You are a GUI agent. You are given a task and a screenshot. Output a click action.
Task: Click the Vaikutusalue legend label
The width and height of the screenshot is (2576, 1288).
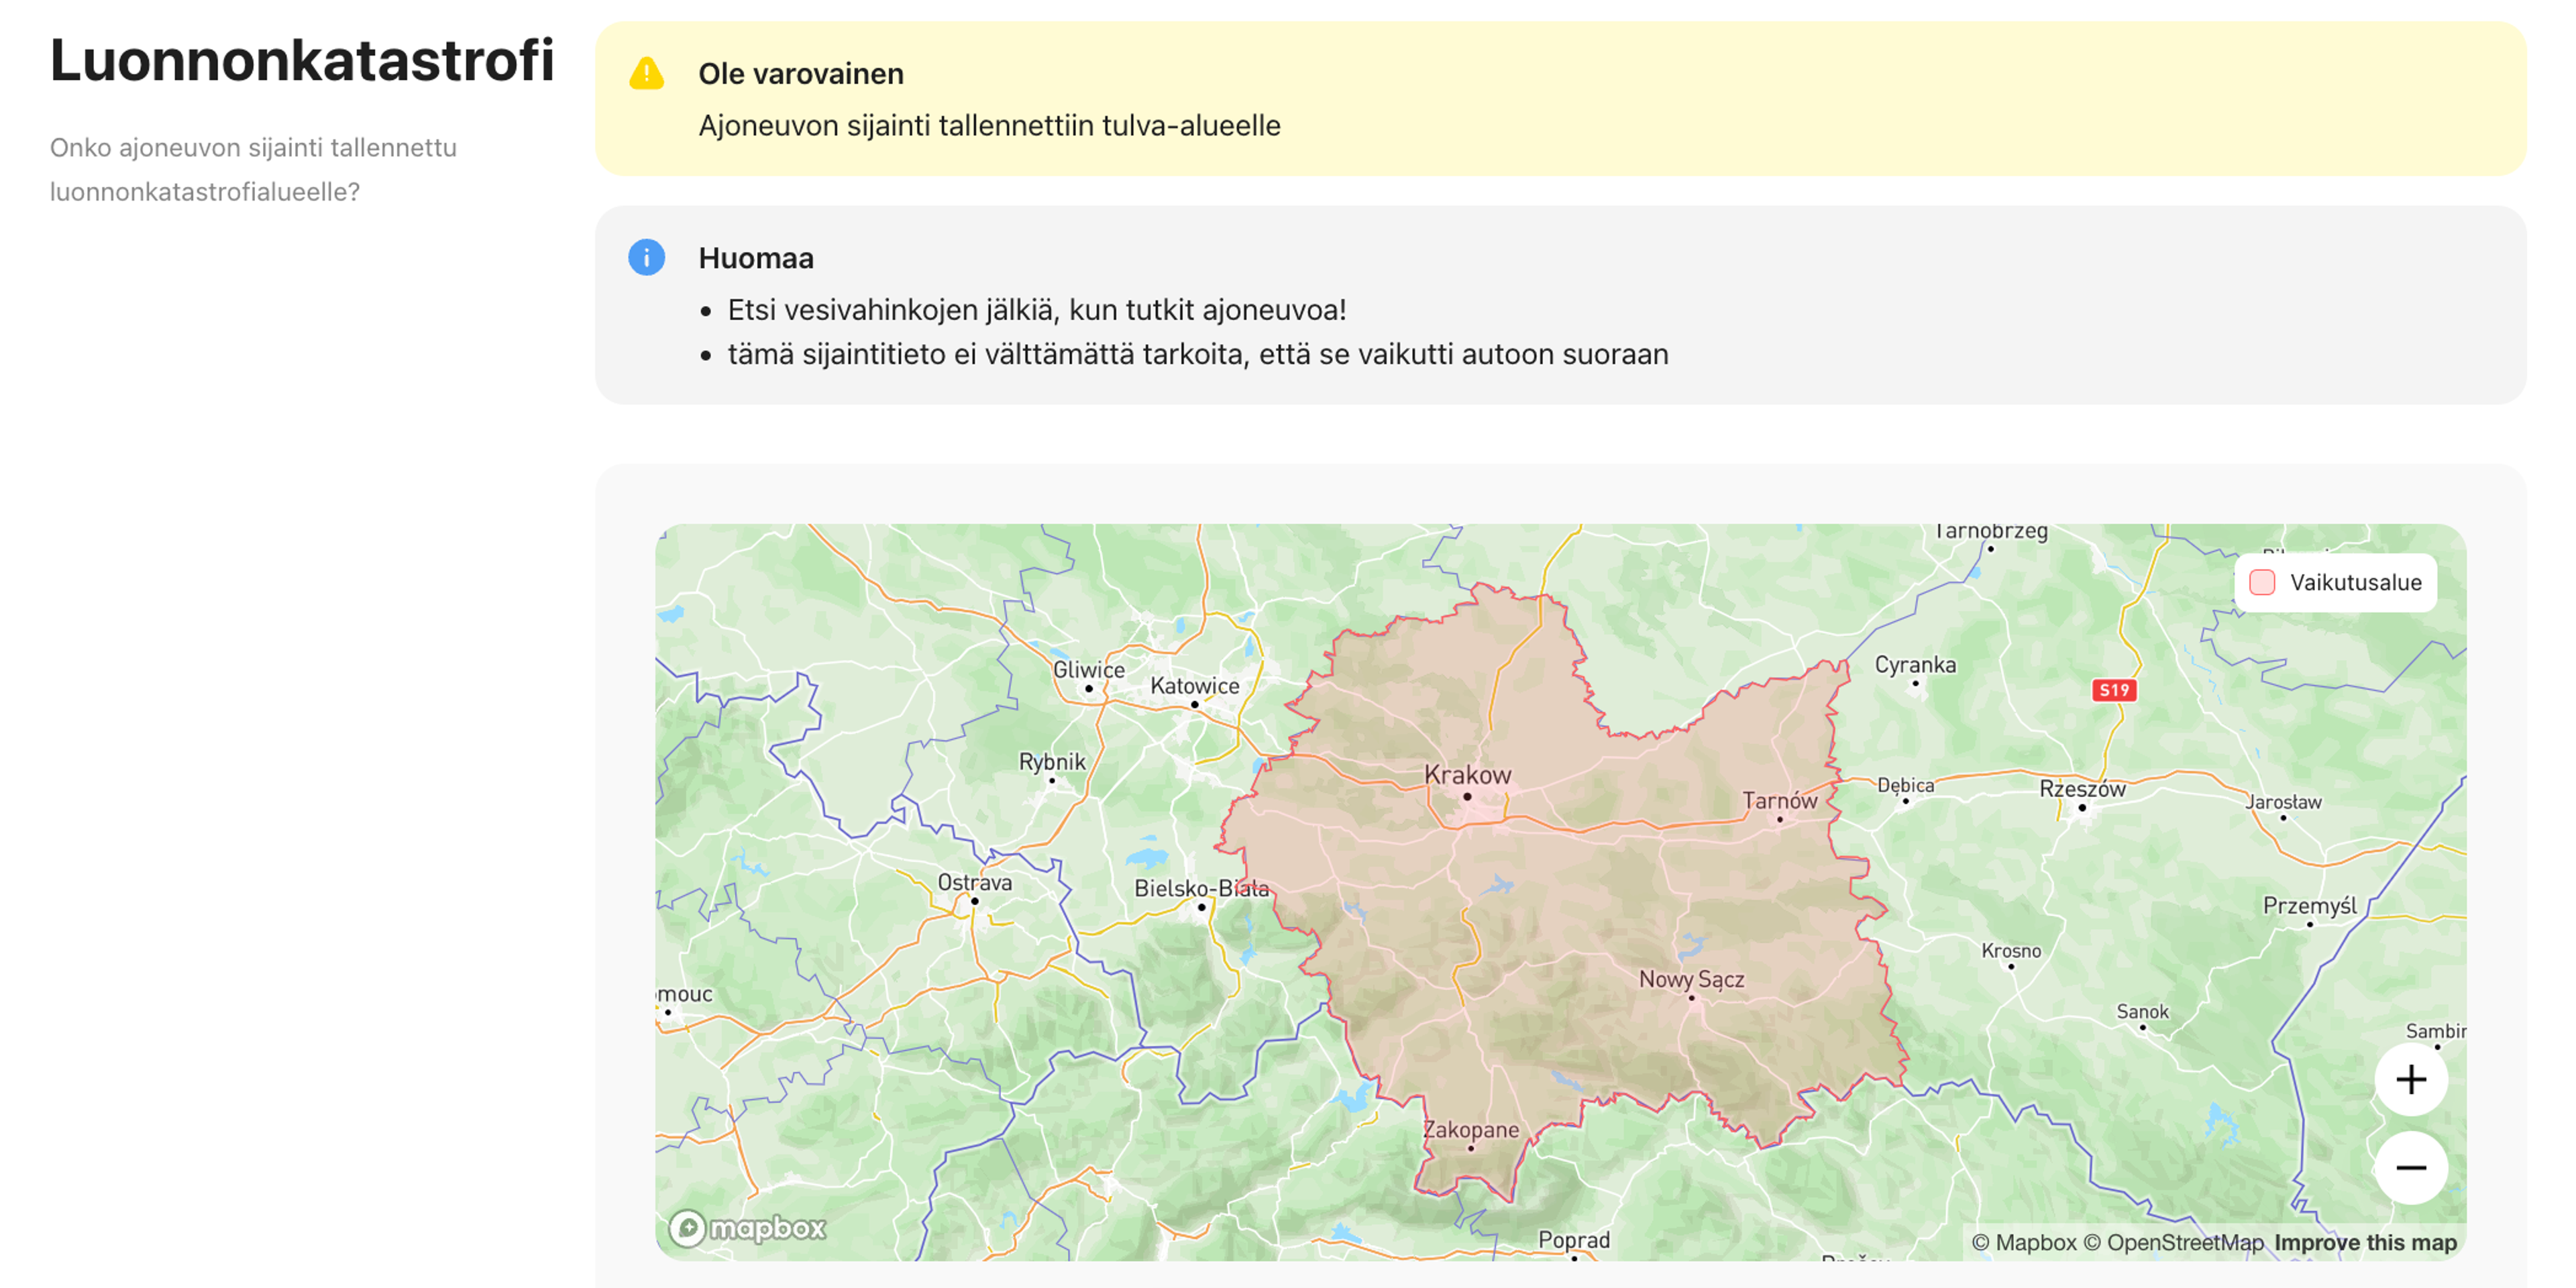tap(2355, 582)
